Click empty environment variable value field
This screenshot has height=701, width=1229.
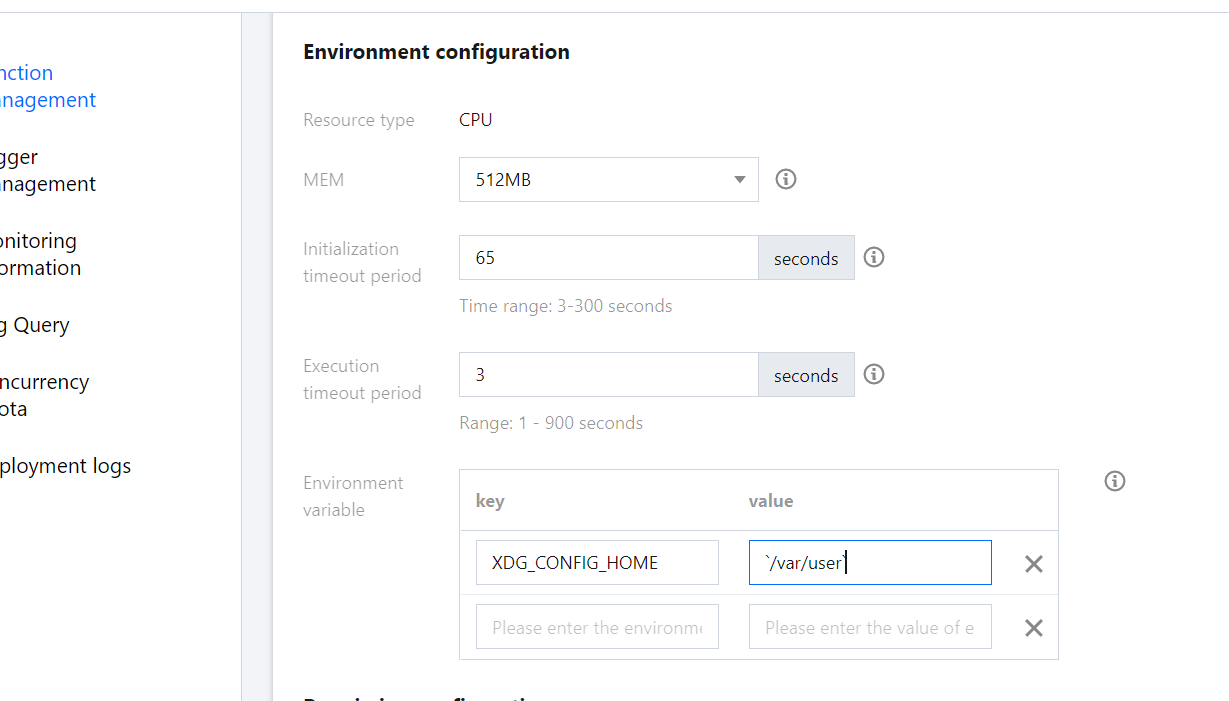click(x=869, y=627)
